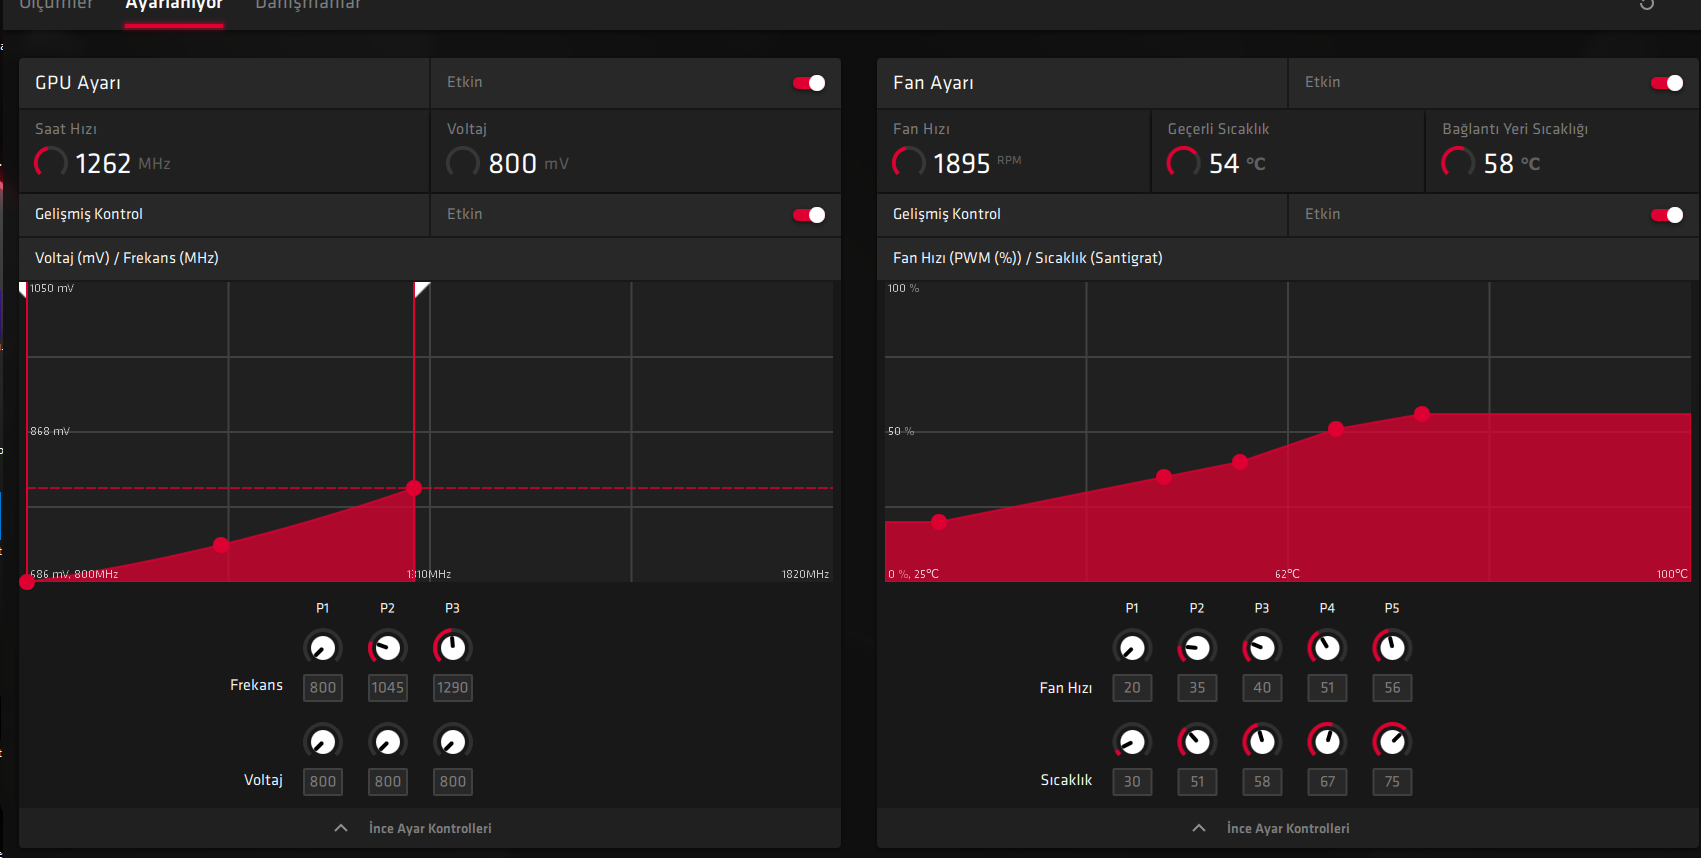1701x858 pixels.
Task: Click the Fan Hızı P1 dial knob
Action: pos(1132,648)
